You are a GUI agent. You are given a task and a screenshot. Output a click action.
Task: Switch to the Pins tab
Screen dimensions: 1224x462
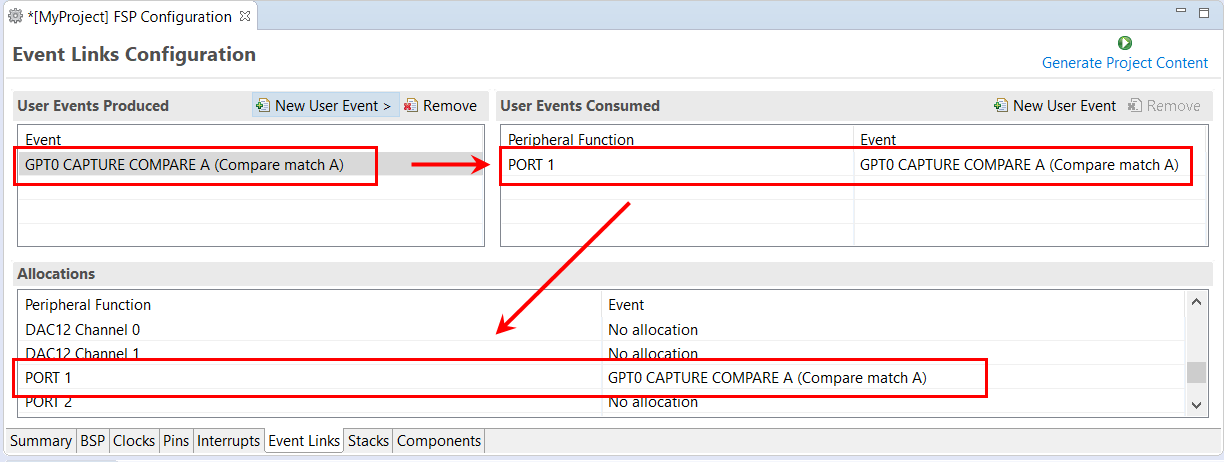[x=176, y=441]
